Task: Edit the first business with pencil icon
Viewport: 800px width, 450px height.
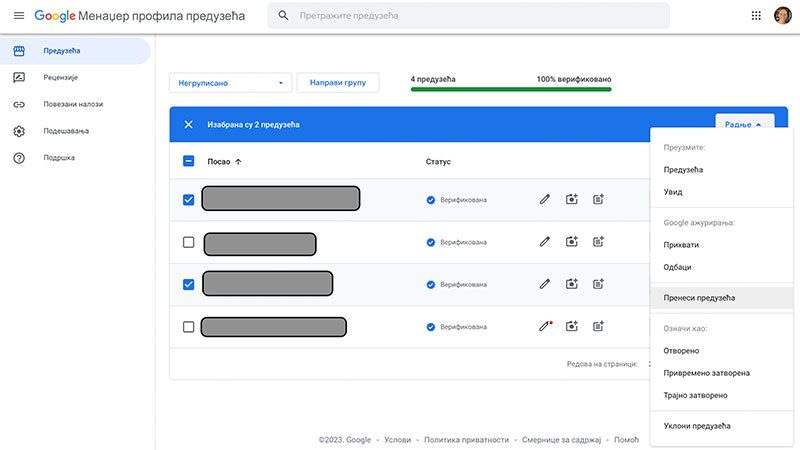Action: (545, 199)
